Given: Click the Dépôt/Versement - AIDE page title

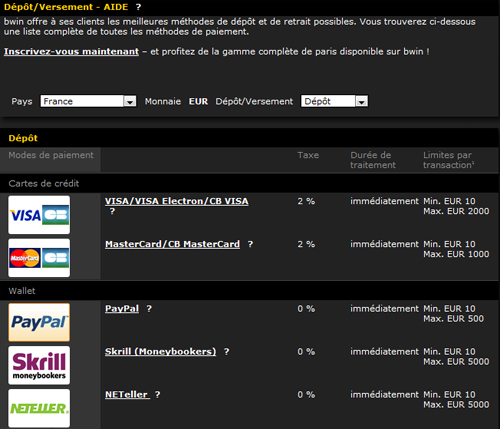Looking at the screenshot, I should pyautogui.click(x=66, y=7).
